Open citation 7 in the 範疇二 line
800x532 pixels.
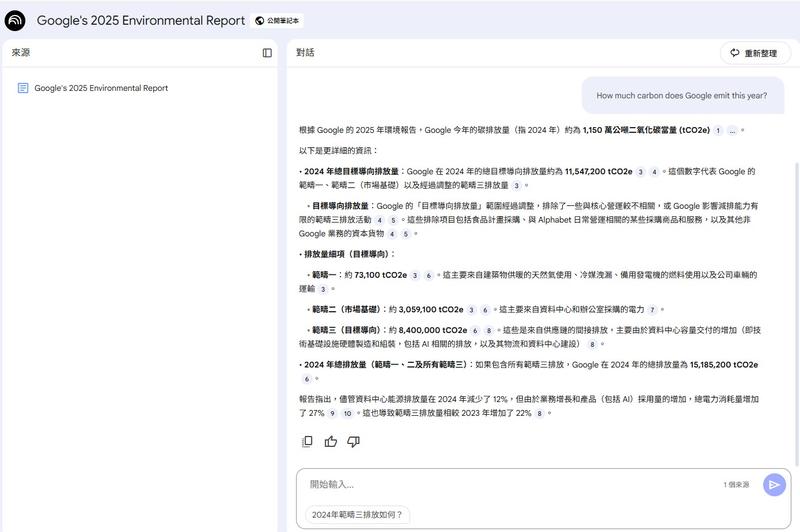[652, 310]
